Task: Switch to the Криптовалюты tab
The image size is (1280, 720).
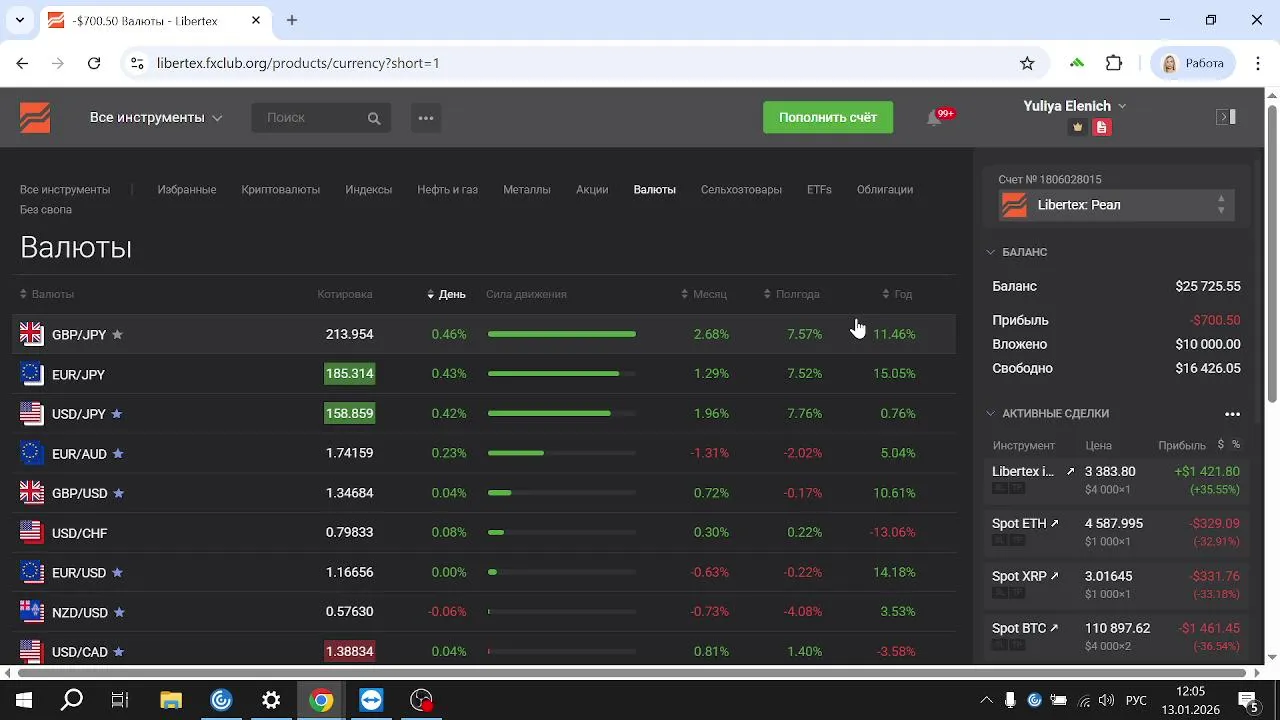Action: [x=280, y=189]
